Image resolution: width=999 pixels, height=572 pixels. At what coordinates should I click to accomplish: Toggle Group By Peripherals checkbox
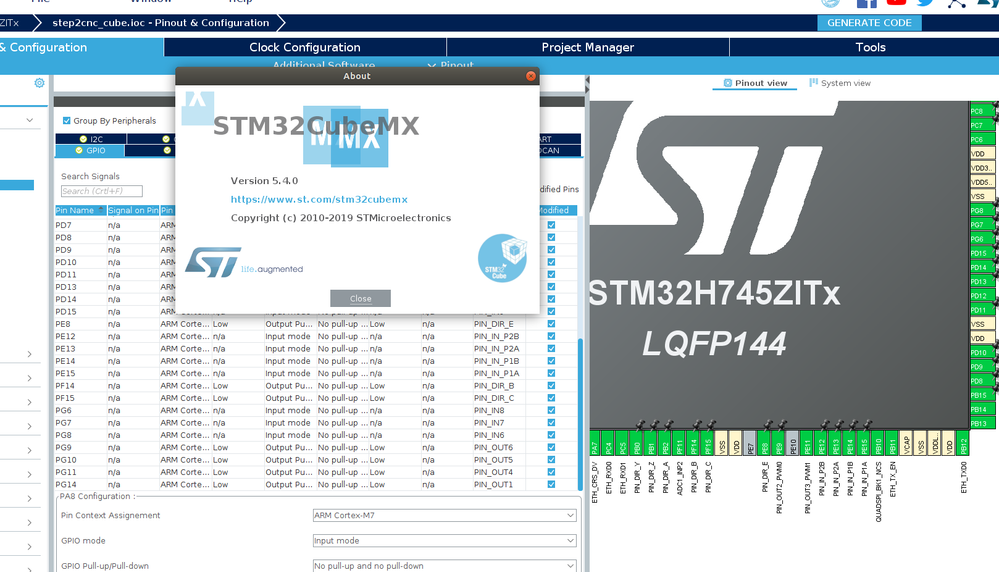click(66, 120)
